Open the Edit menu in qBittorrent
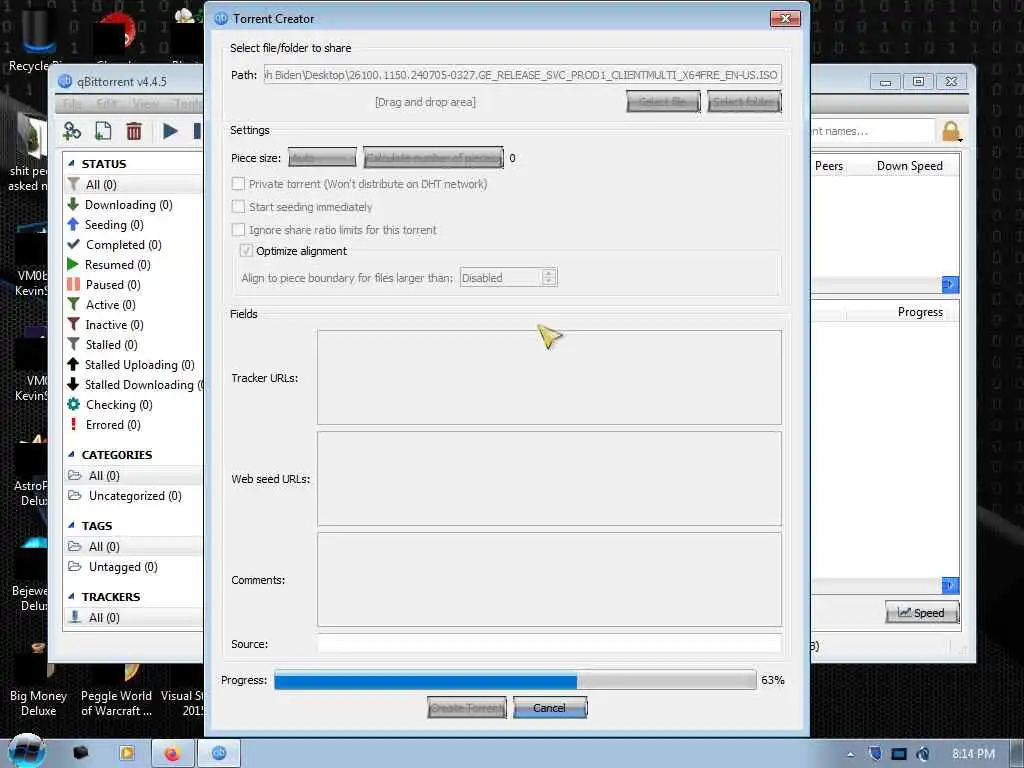The height and width of the screenshot is (768, 1024). 107,104
